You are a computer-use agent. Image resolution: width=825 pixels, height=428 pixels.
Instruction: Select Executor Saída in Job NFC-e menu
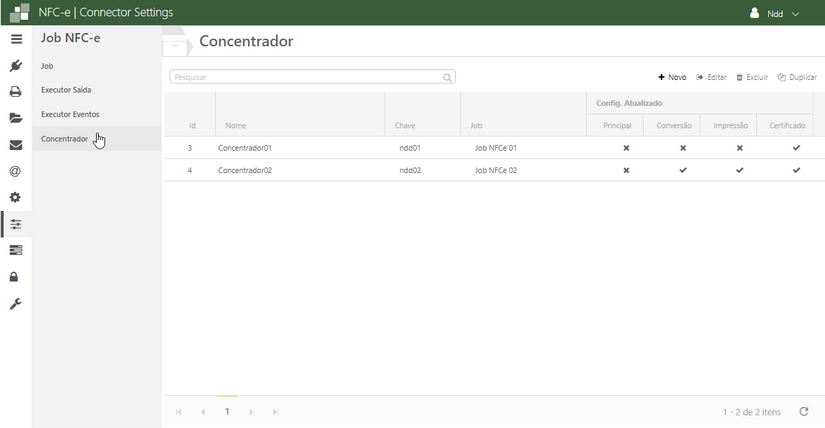(x=66, y=90)
